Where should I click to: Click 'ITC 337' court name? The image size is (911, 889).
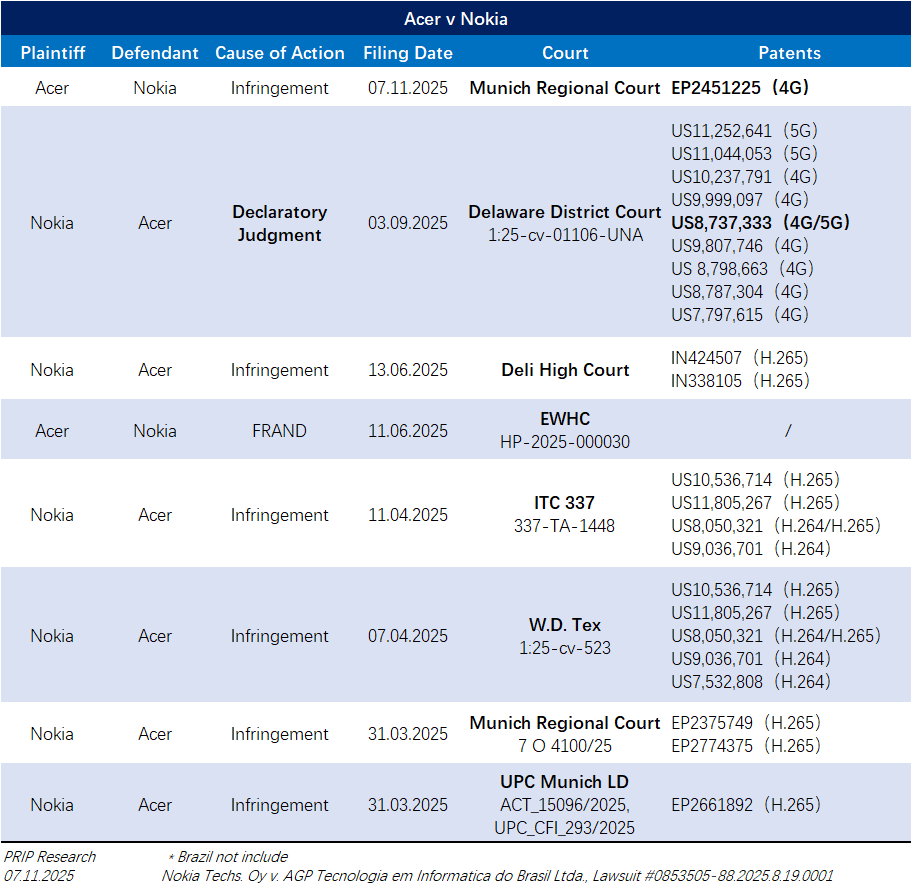pyautogui.click(x=565, y=503)
